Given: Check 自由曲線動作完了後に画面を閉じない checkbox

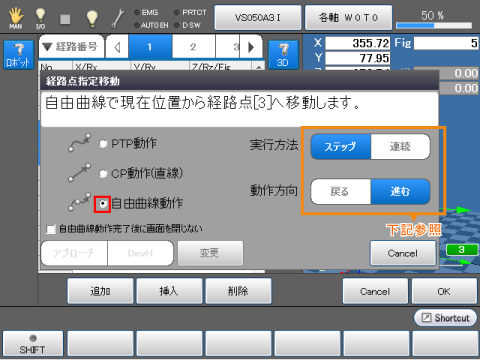Looking at the screenshot, I should click(x=51, y=229).
